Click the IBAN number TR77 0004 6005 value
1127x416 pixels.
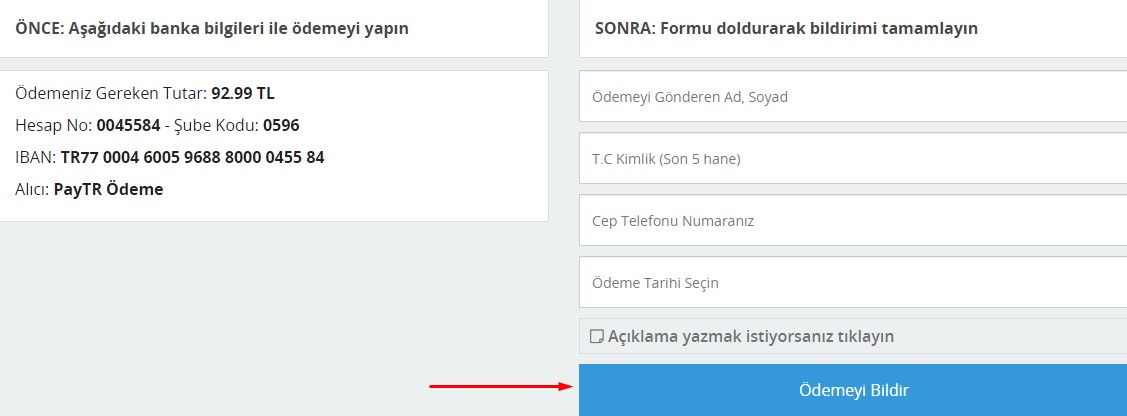[193, 157]
